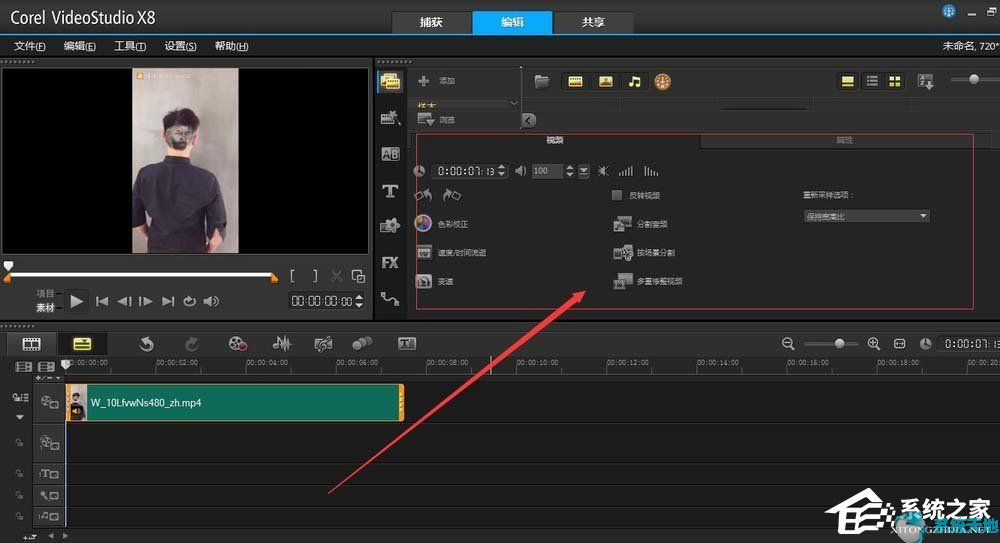Open the Record/Capture option icon
This screenshot has height=543, width=1000.
[x=238, y=344]
